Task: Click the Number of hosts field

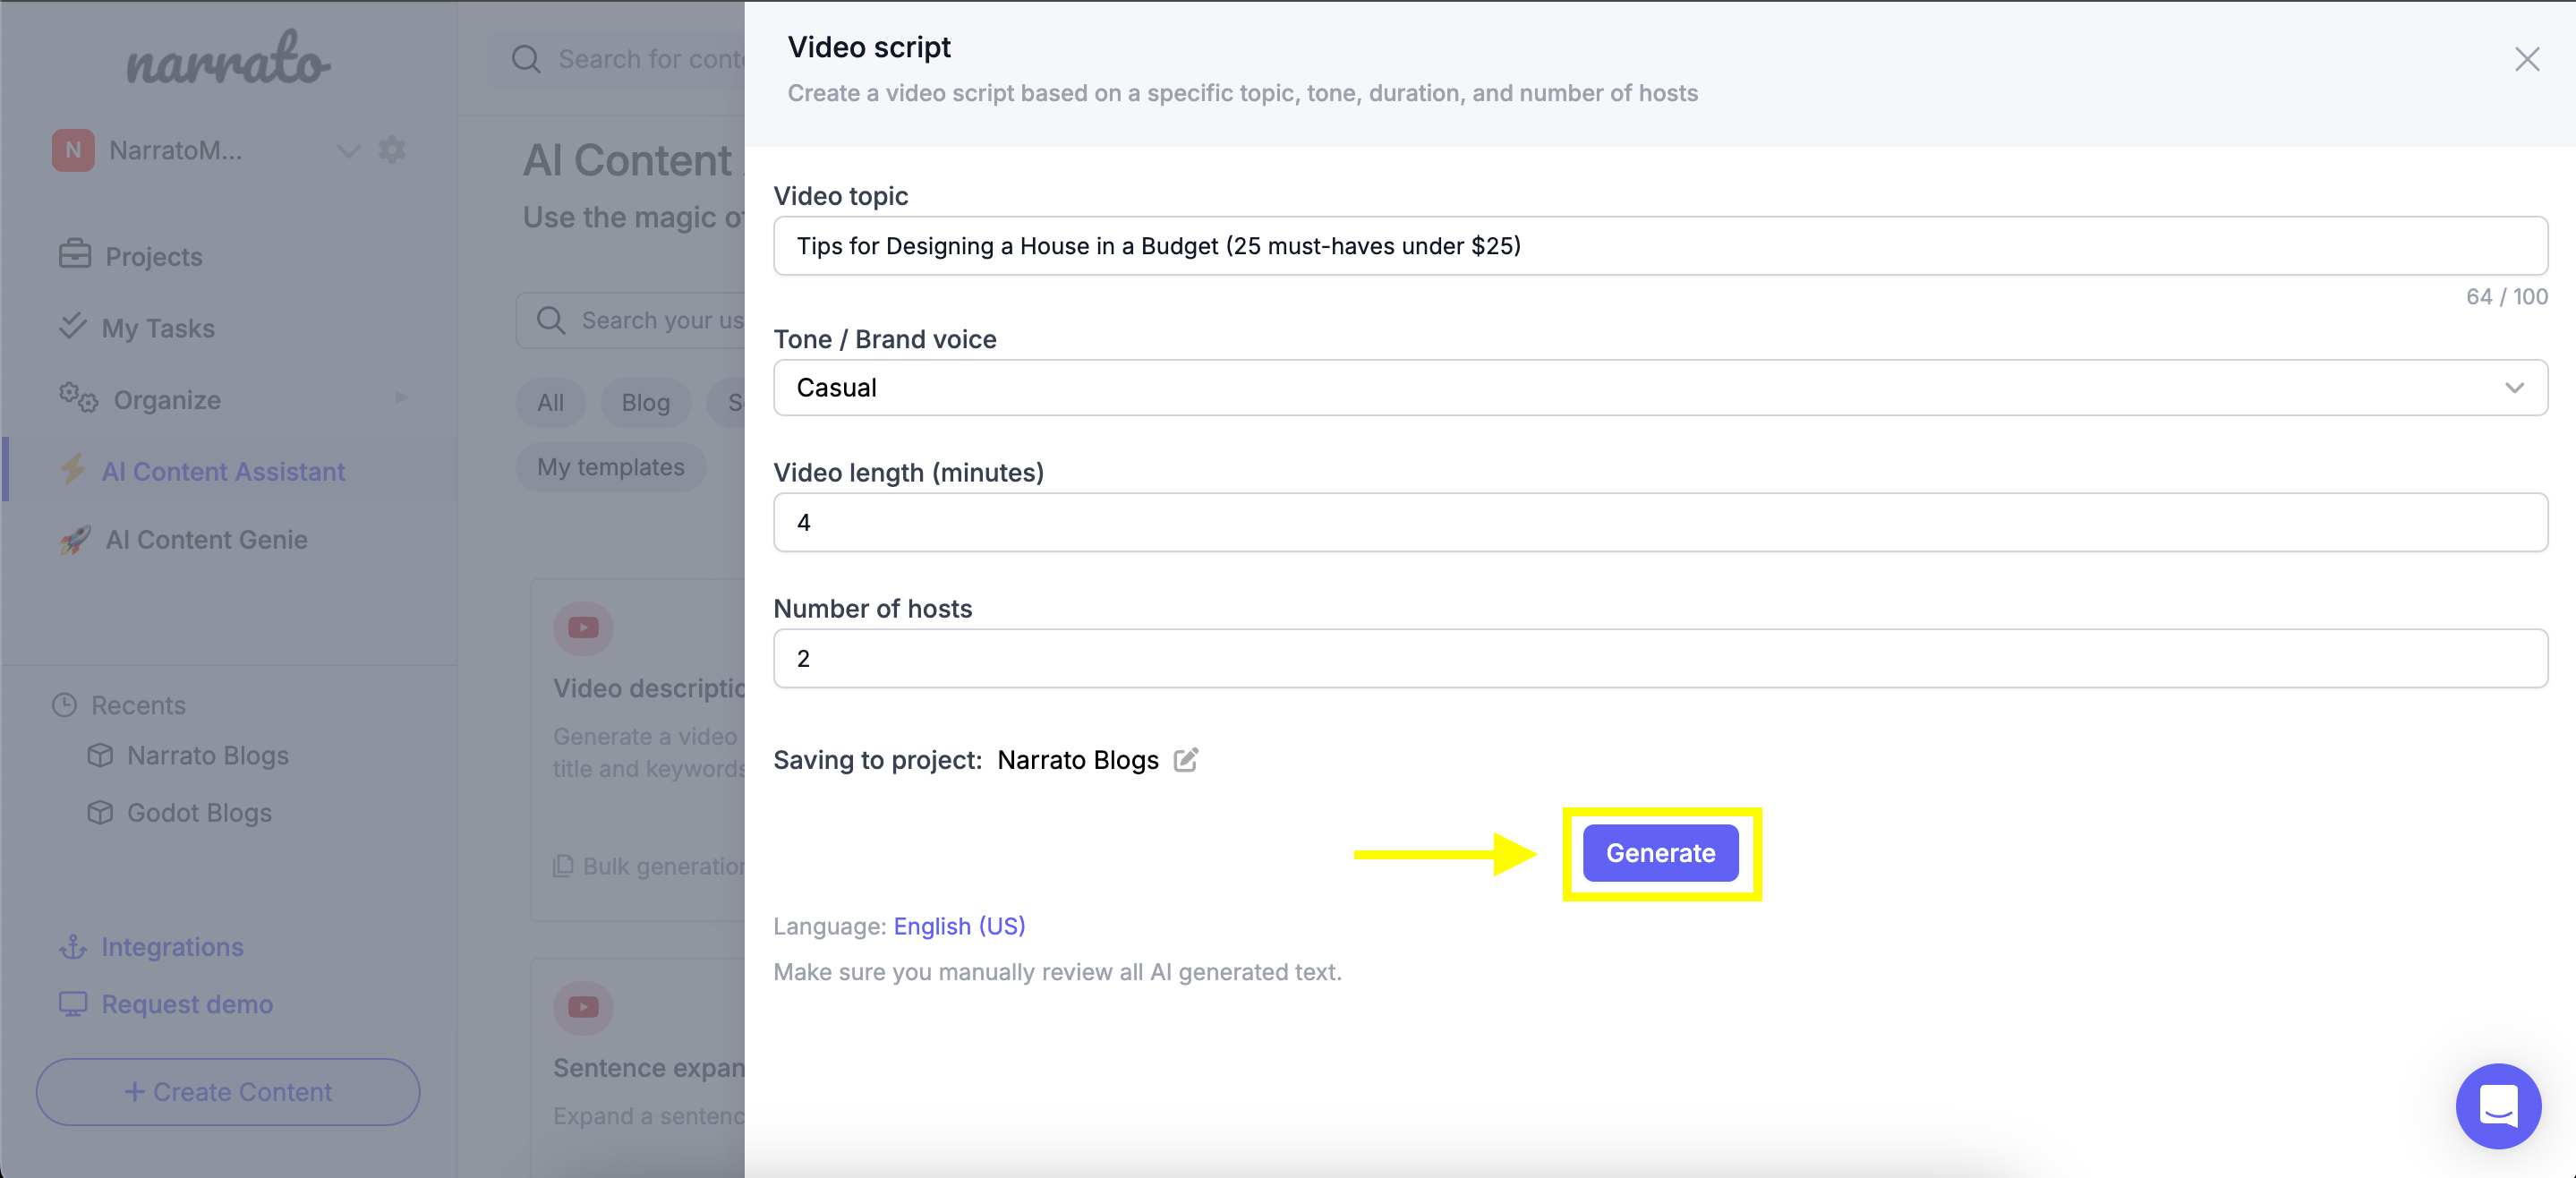Action: pos(1660,658)
